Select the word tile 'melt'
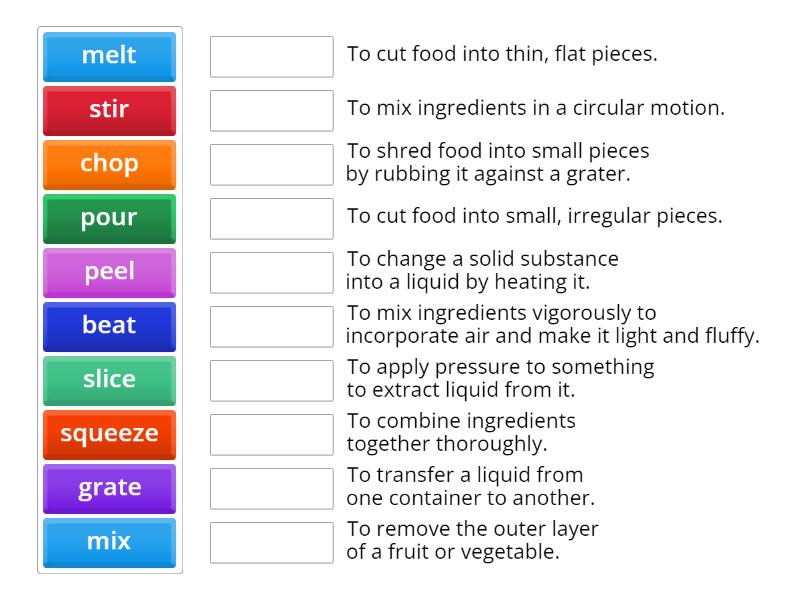800x600 pixels. pos(108,57)
